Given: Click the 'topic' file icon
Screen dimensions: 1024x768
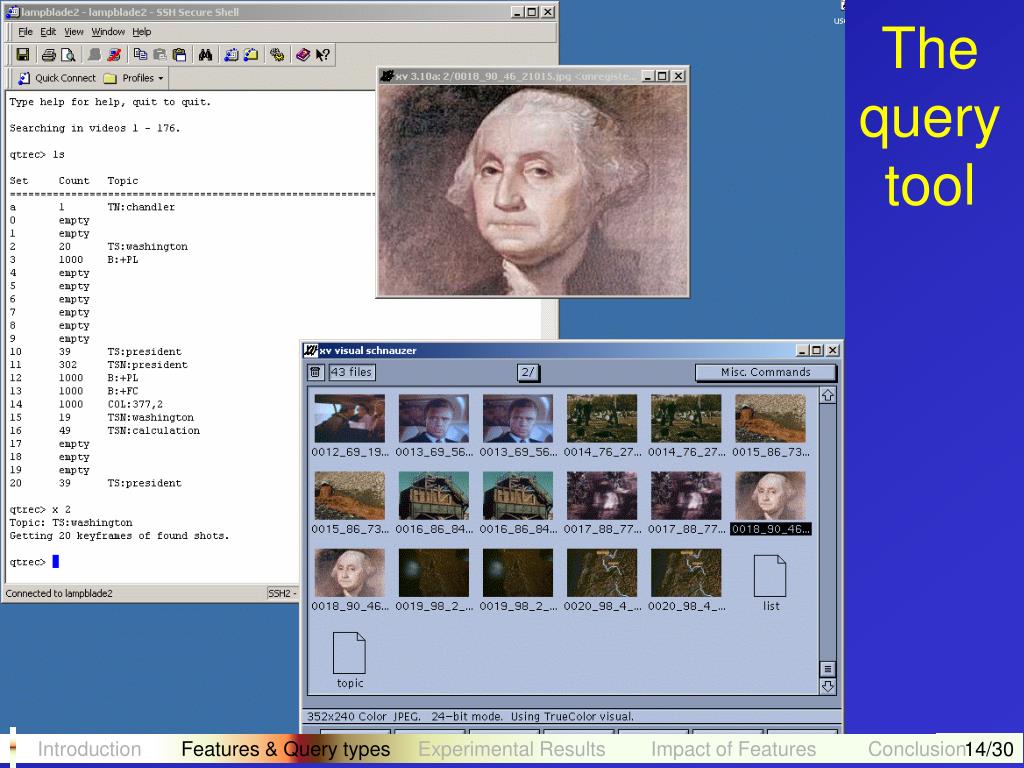Looking at the screenshot, I should [x=349, y=653].
